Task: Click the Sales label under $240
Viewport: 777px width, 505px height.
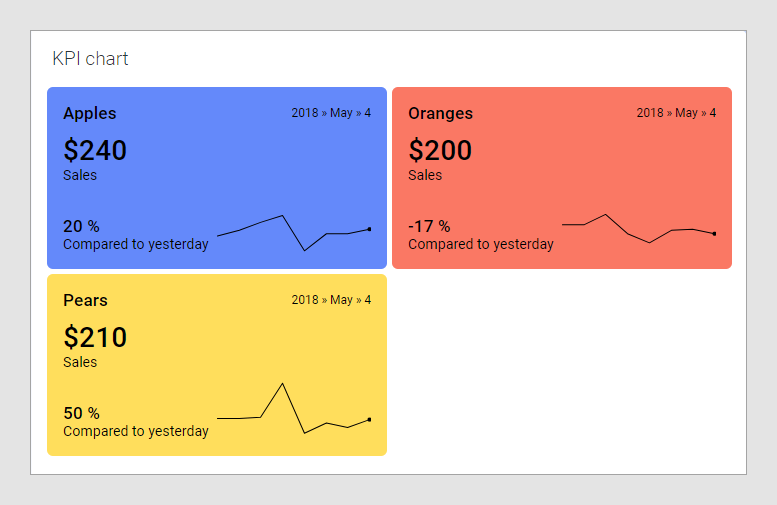Action: pyautogui.click(x=80, y=176)
